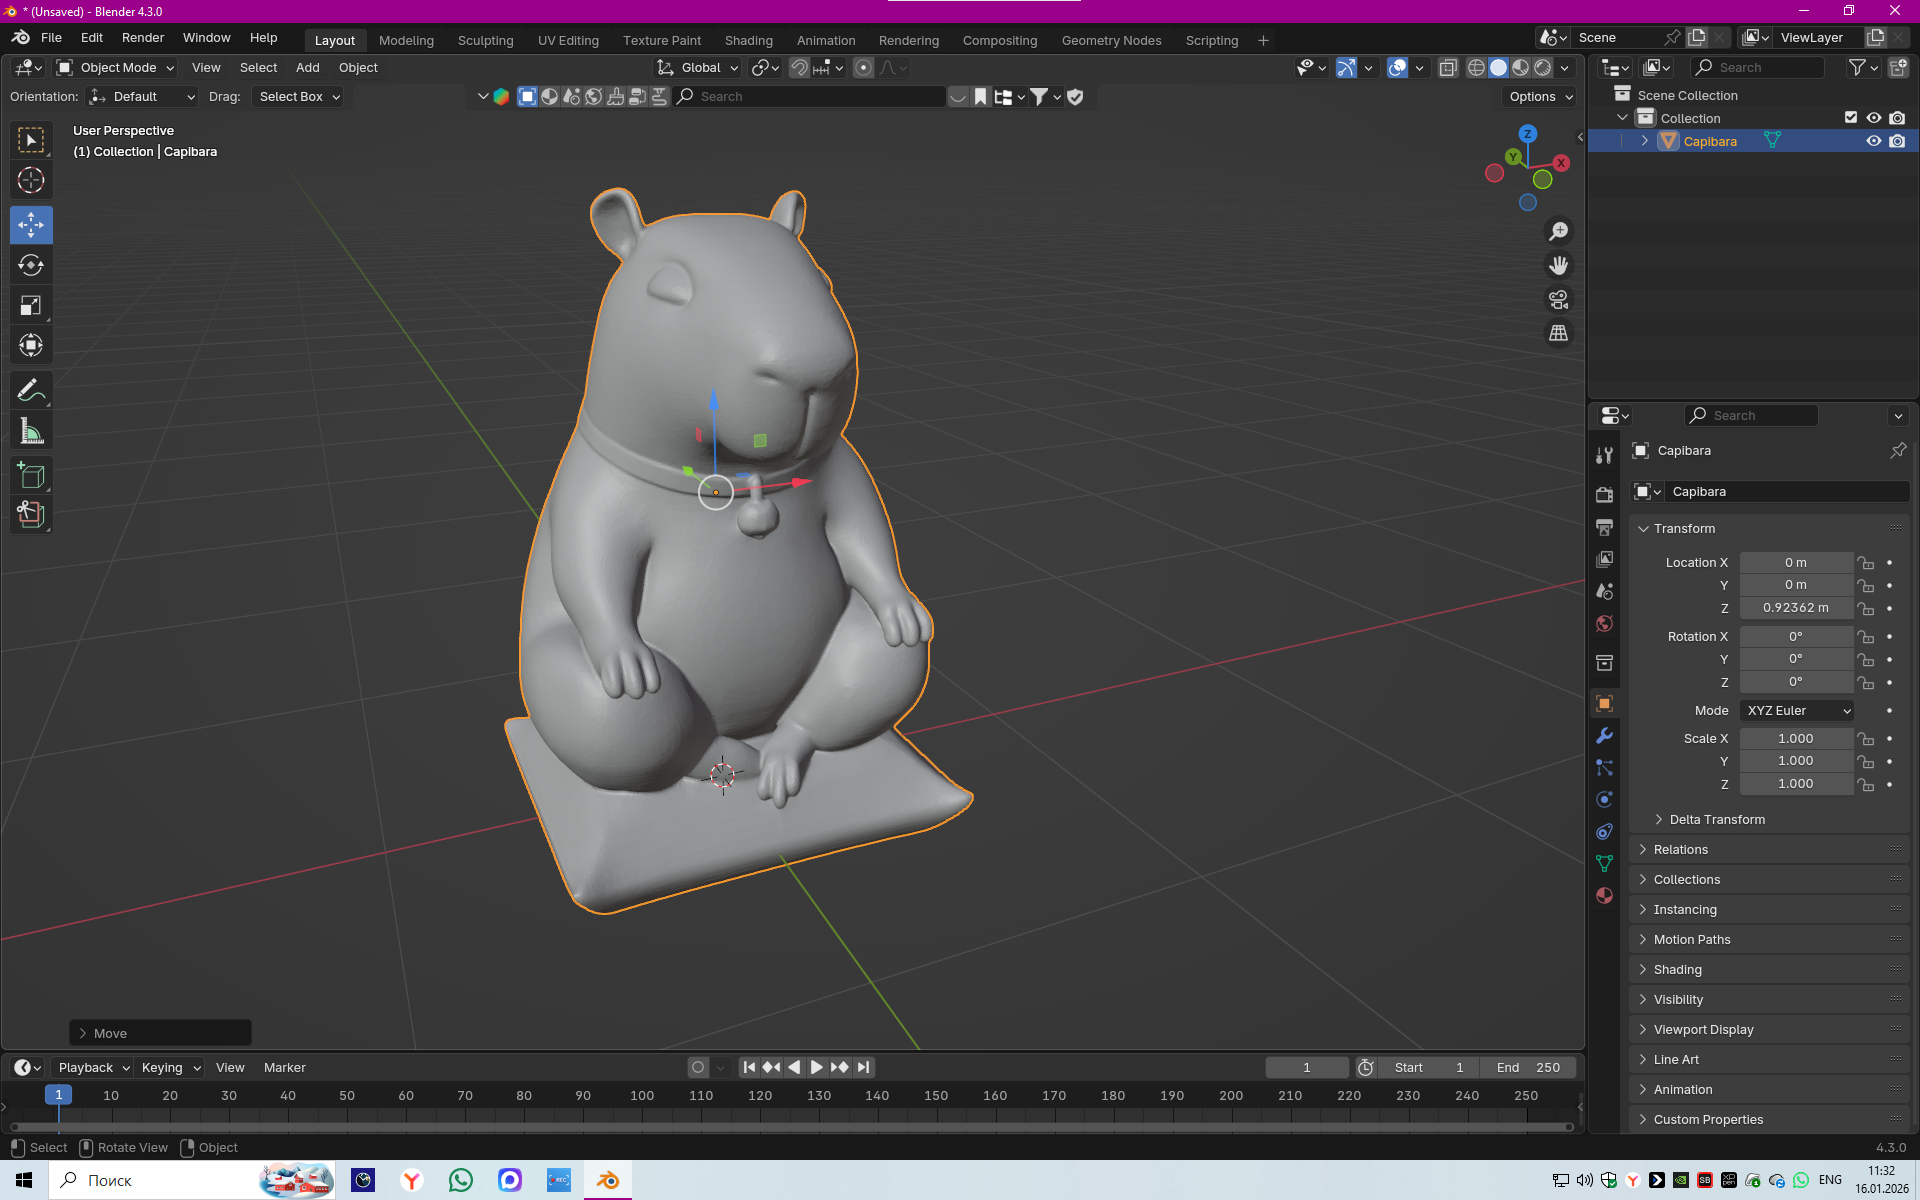Open the Select Box drag dropdown
Image resolution: width=1920 pixels, height=1200 pixels.
click(x=298, y=97)
